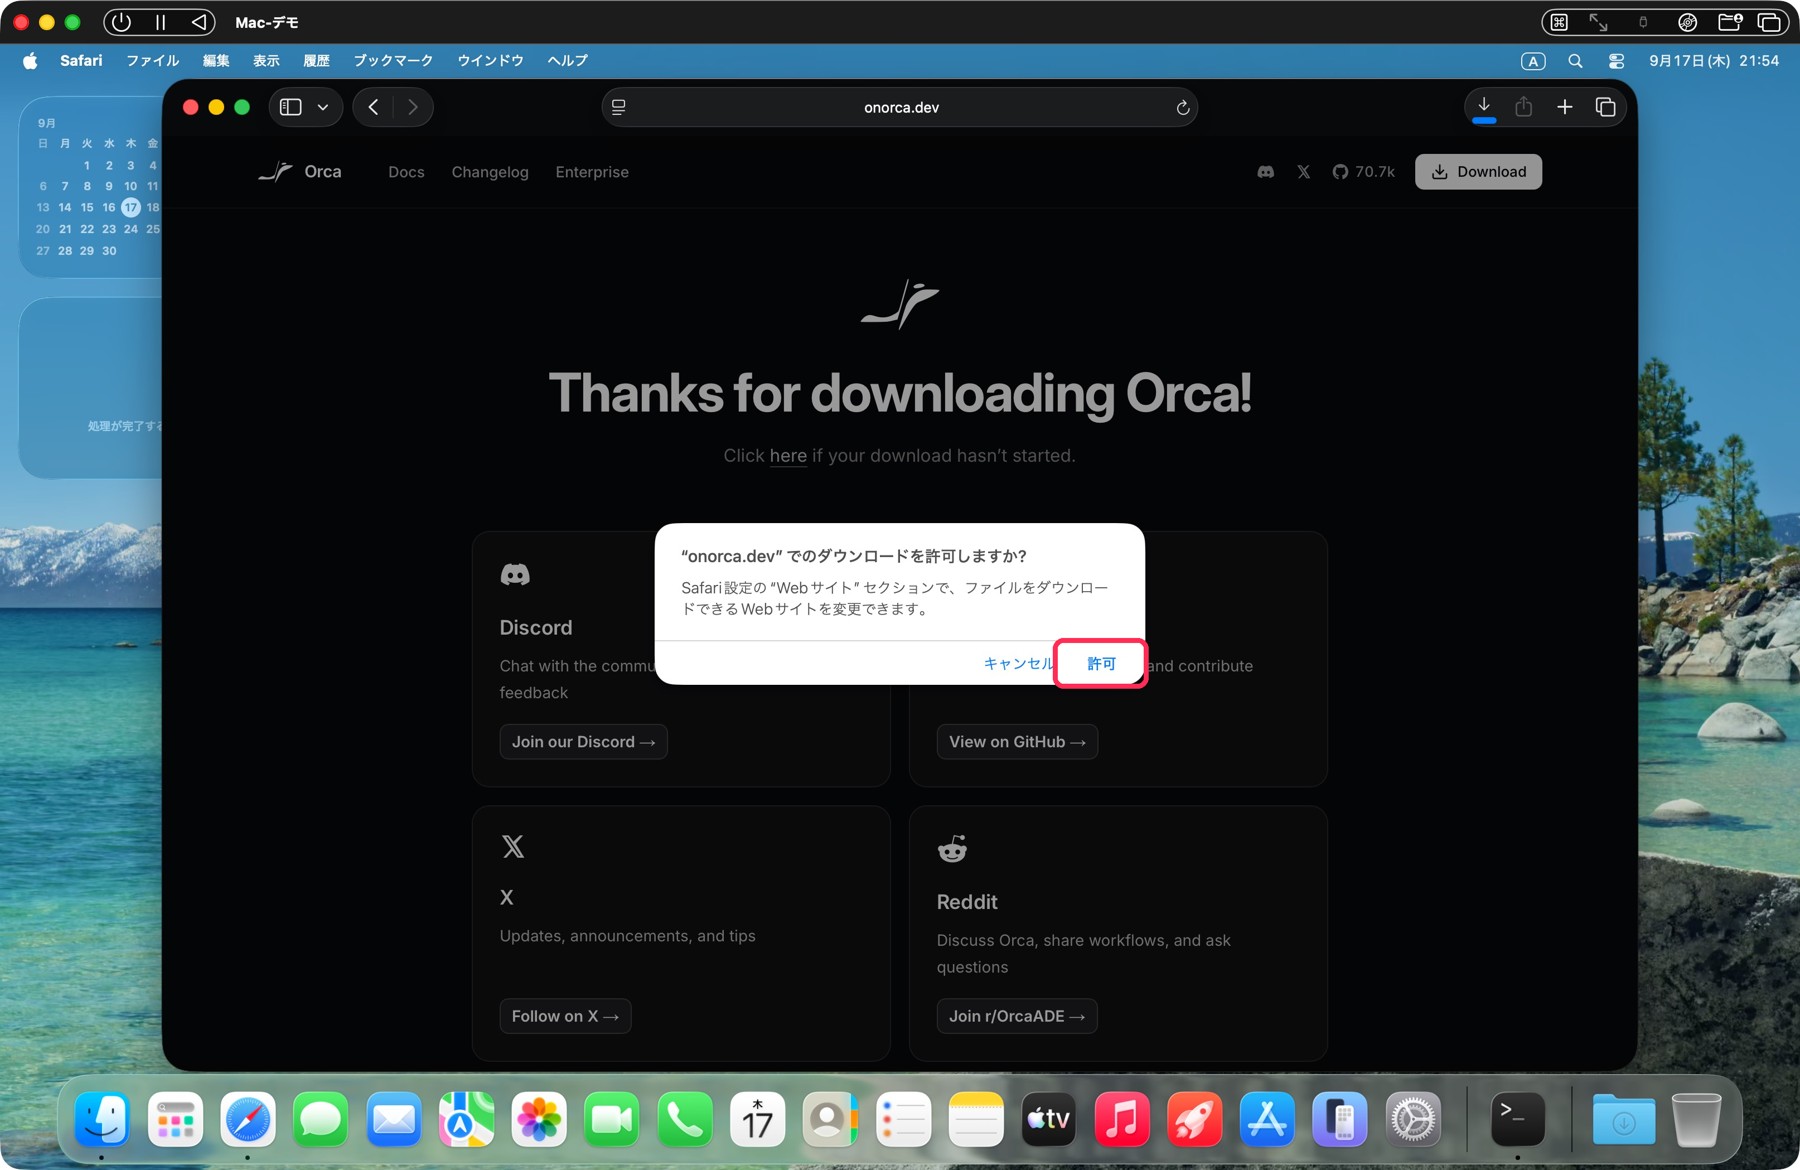The image size is (1800, 1170).
Task: Open Maps in the Dock
Action: point(467,1119)
